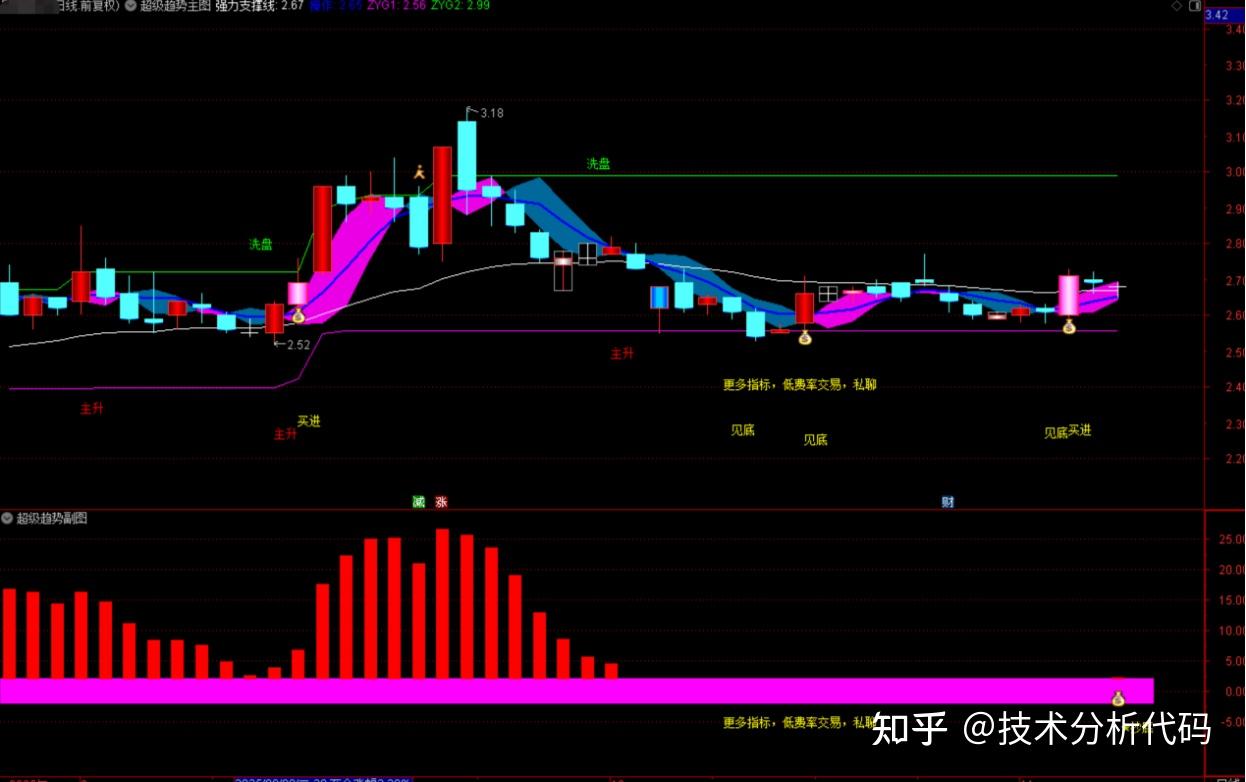Screen dimensions: 1246x782
Task: Click the upper green 洗盘 label
Action: coord(598,164)
